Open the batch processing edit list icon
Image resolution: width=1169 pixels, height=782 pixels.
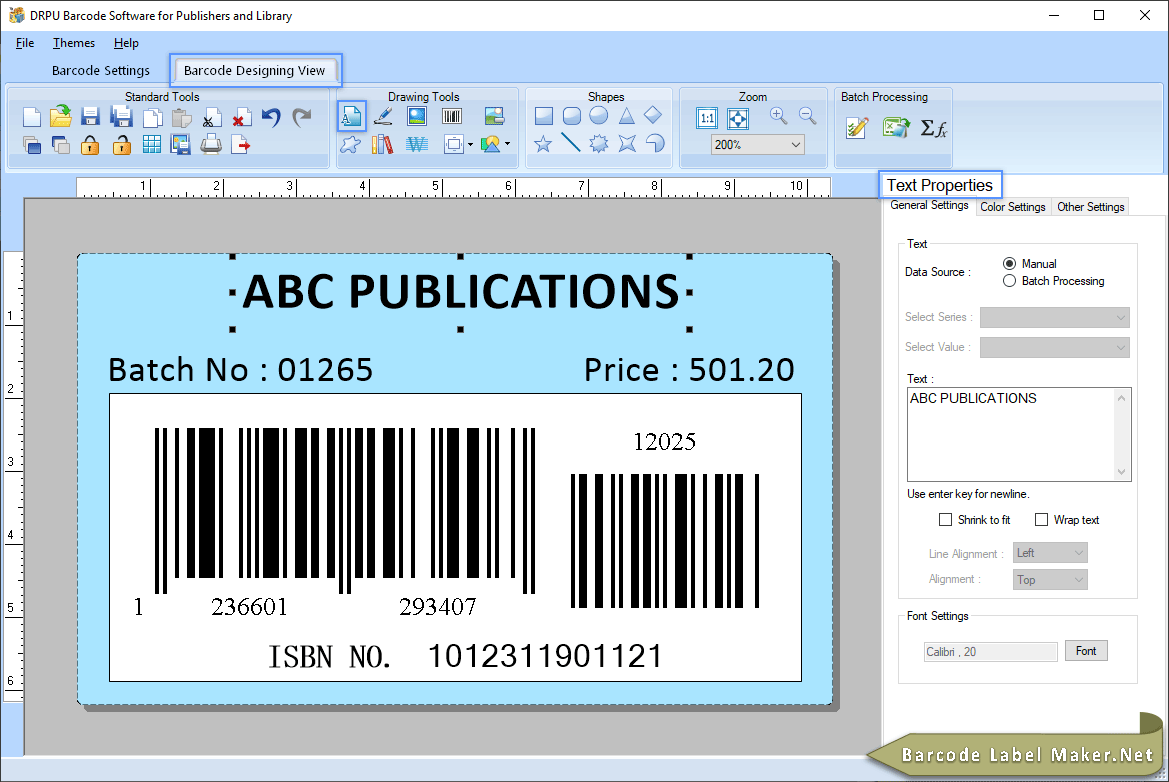857,128
